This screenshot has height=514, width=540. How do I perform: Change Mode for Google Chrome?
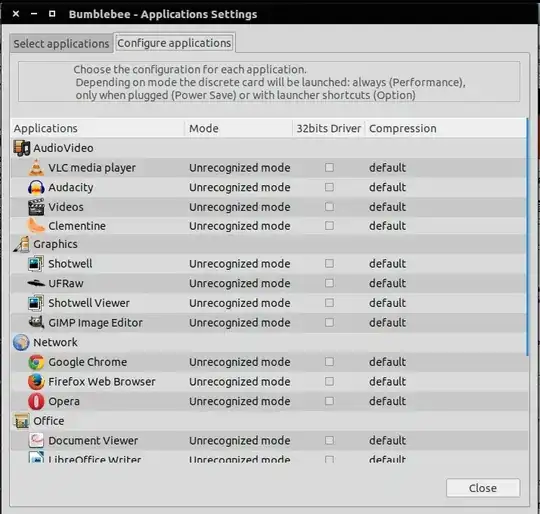(x=239, y=362)
